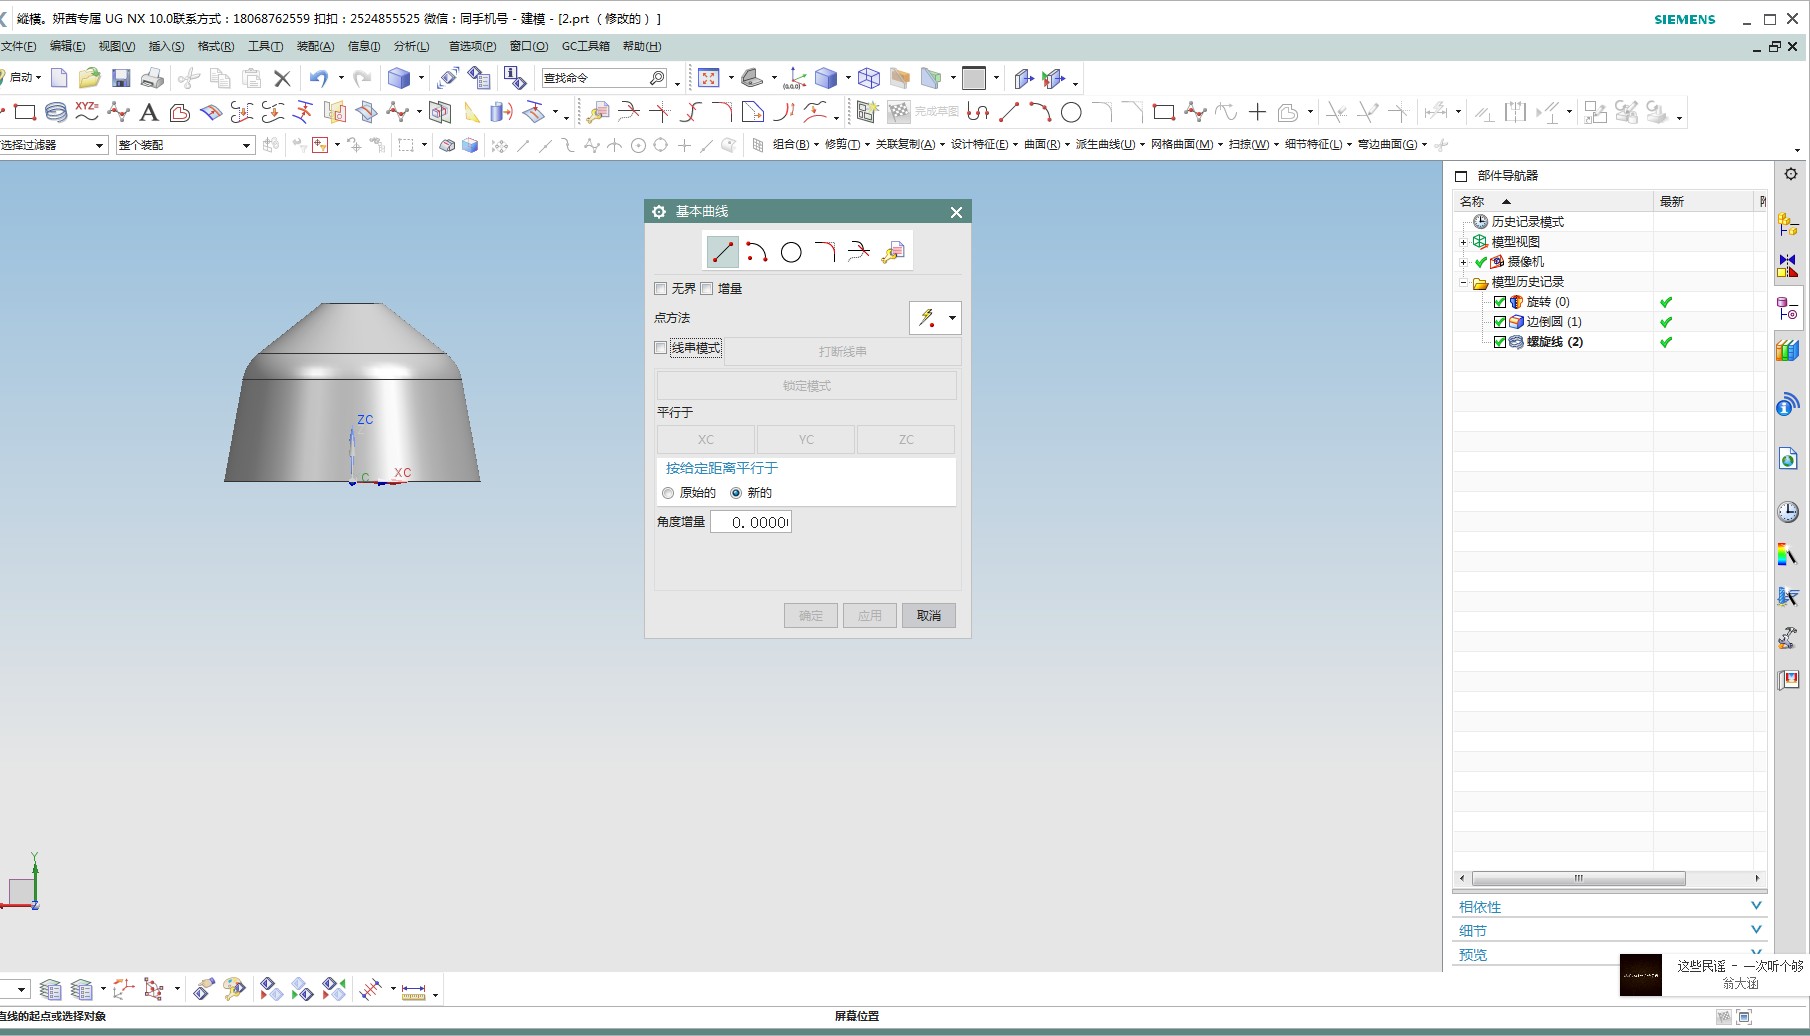Close the 基本曲线 dialog
The width and height of the screenshot is (1810, 1036).
956,212
